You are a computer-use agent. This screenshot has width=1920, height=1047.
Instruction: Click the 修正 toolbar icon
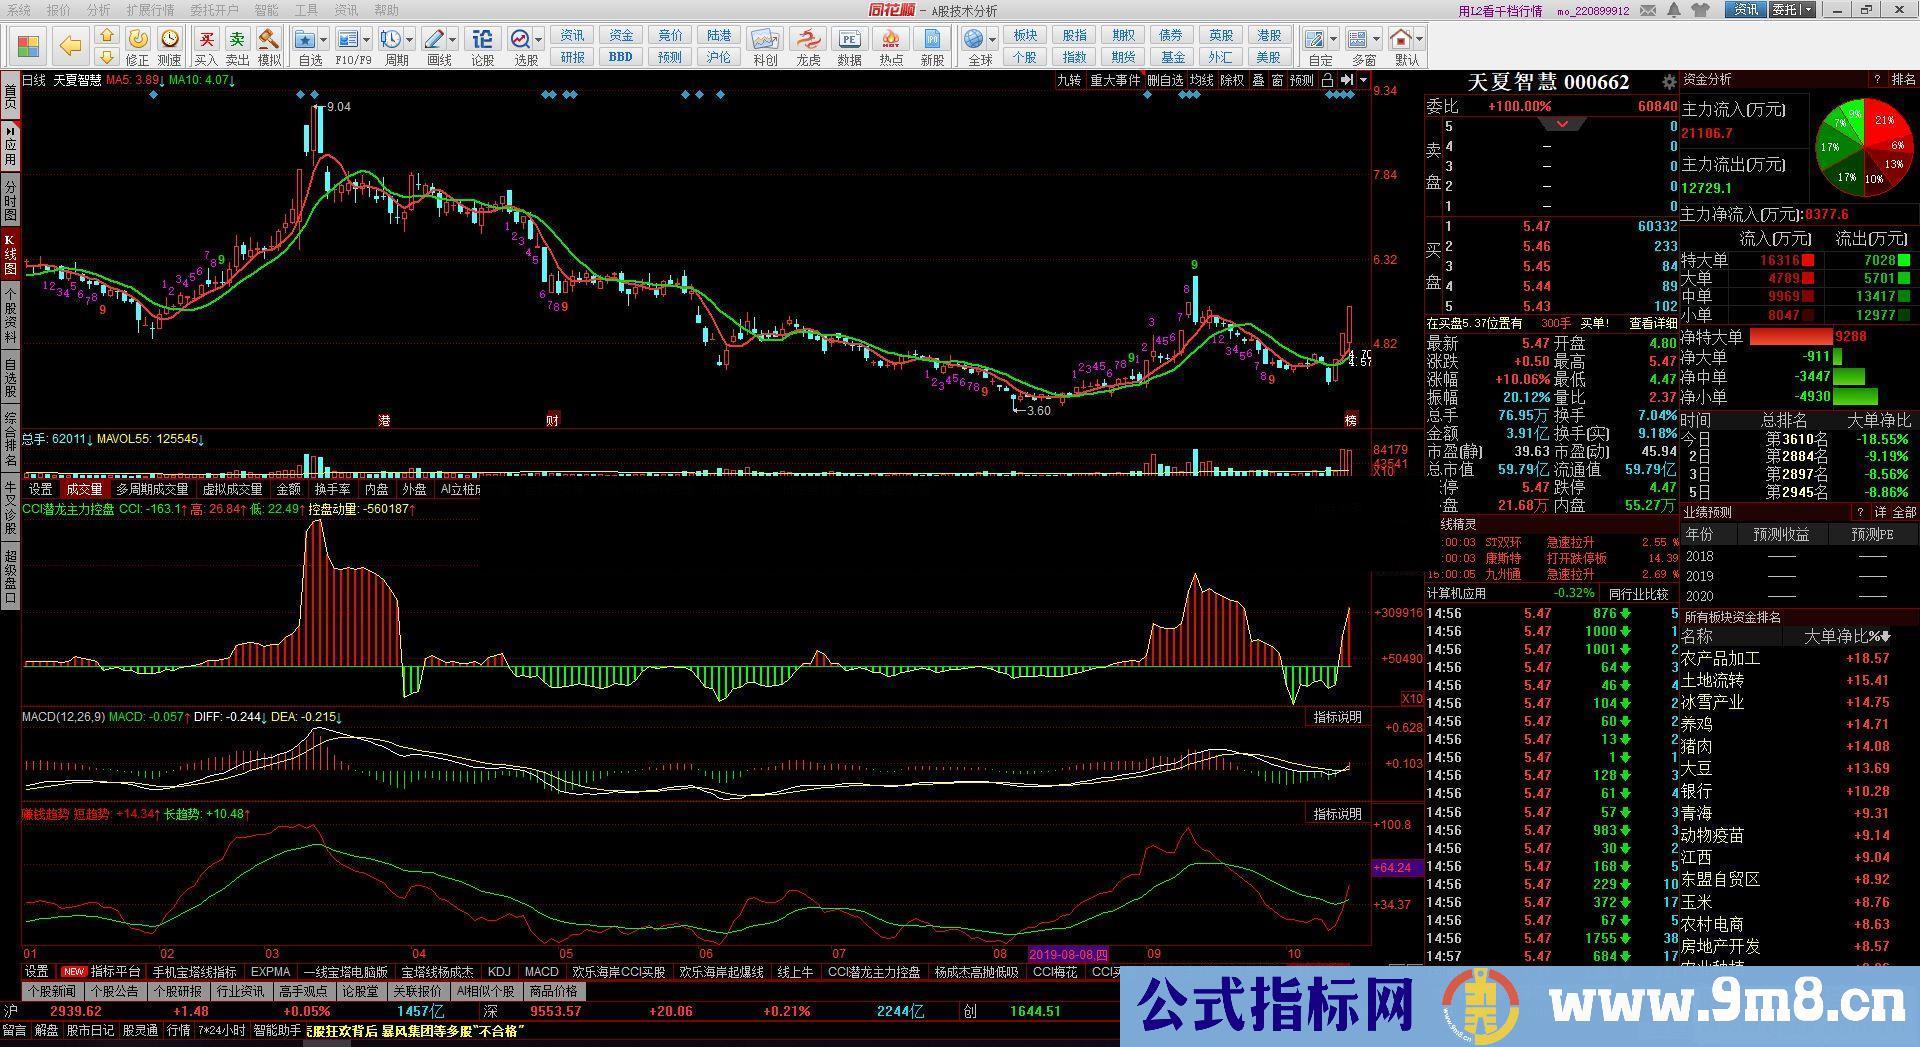138,39
